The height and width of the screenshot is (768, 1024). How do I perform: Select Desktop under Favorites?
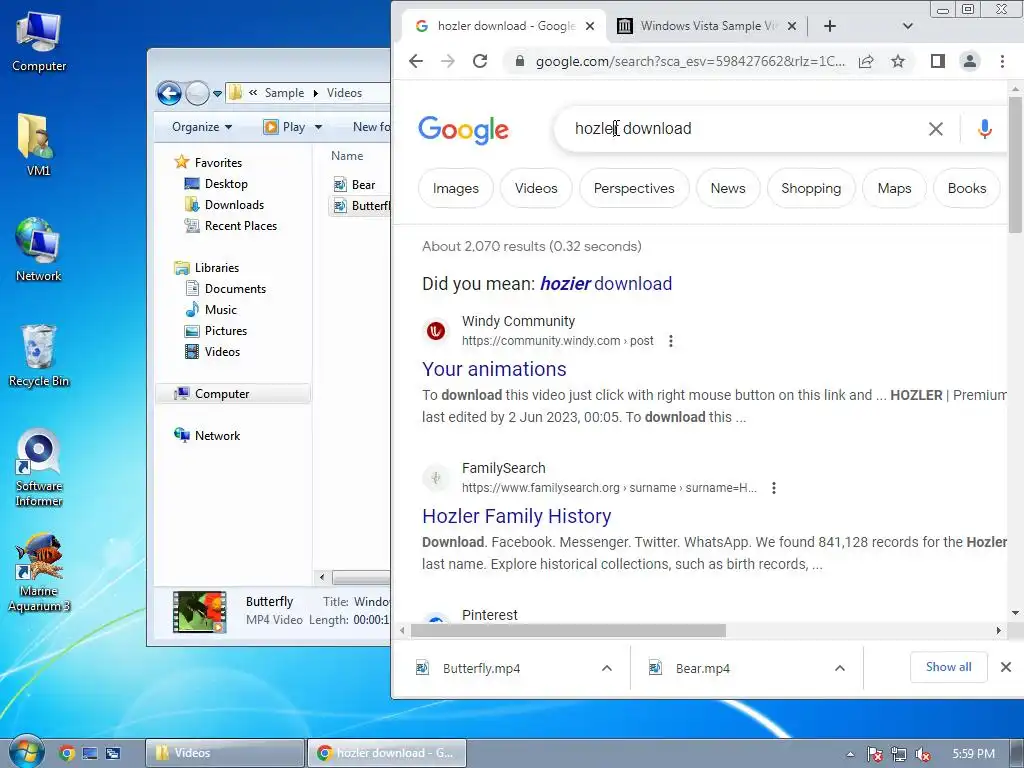click(226, 184)
